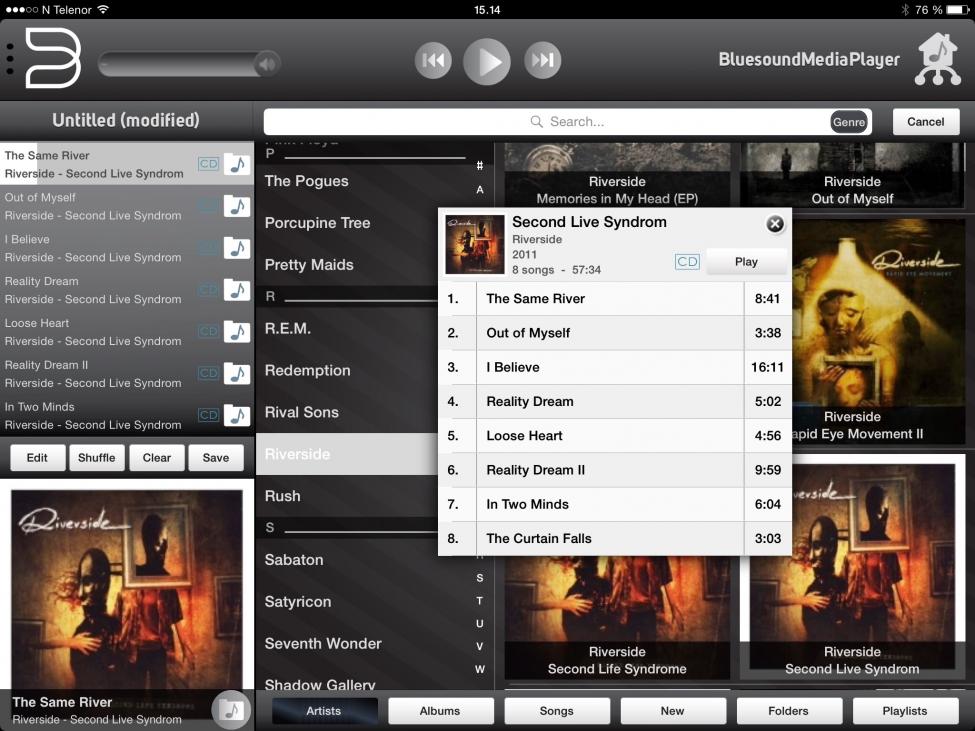Viewport: 975px width, 731px height.
Task: Click the music note icon for The Same River
Action: [237, 164]
